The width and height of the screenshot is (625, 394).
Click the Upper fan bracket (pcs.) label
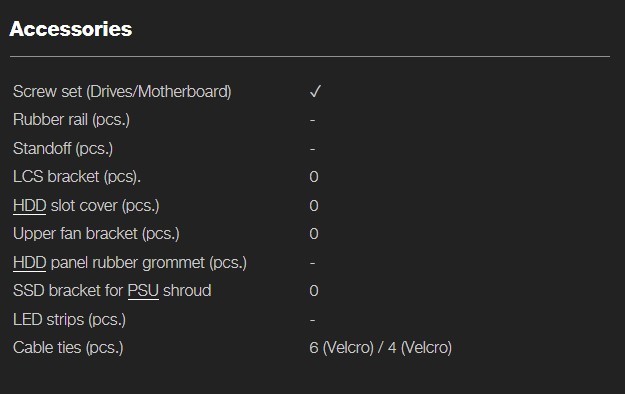pos(96,234)
